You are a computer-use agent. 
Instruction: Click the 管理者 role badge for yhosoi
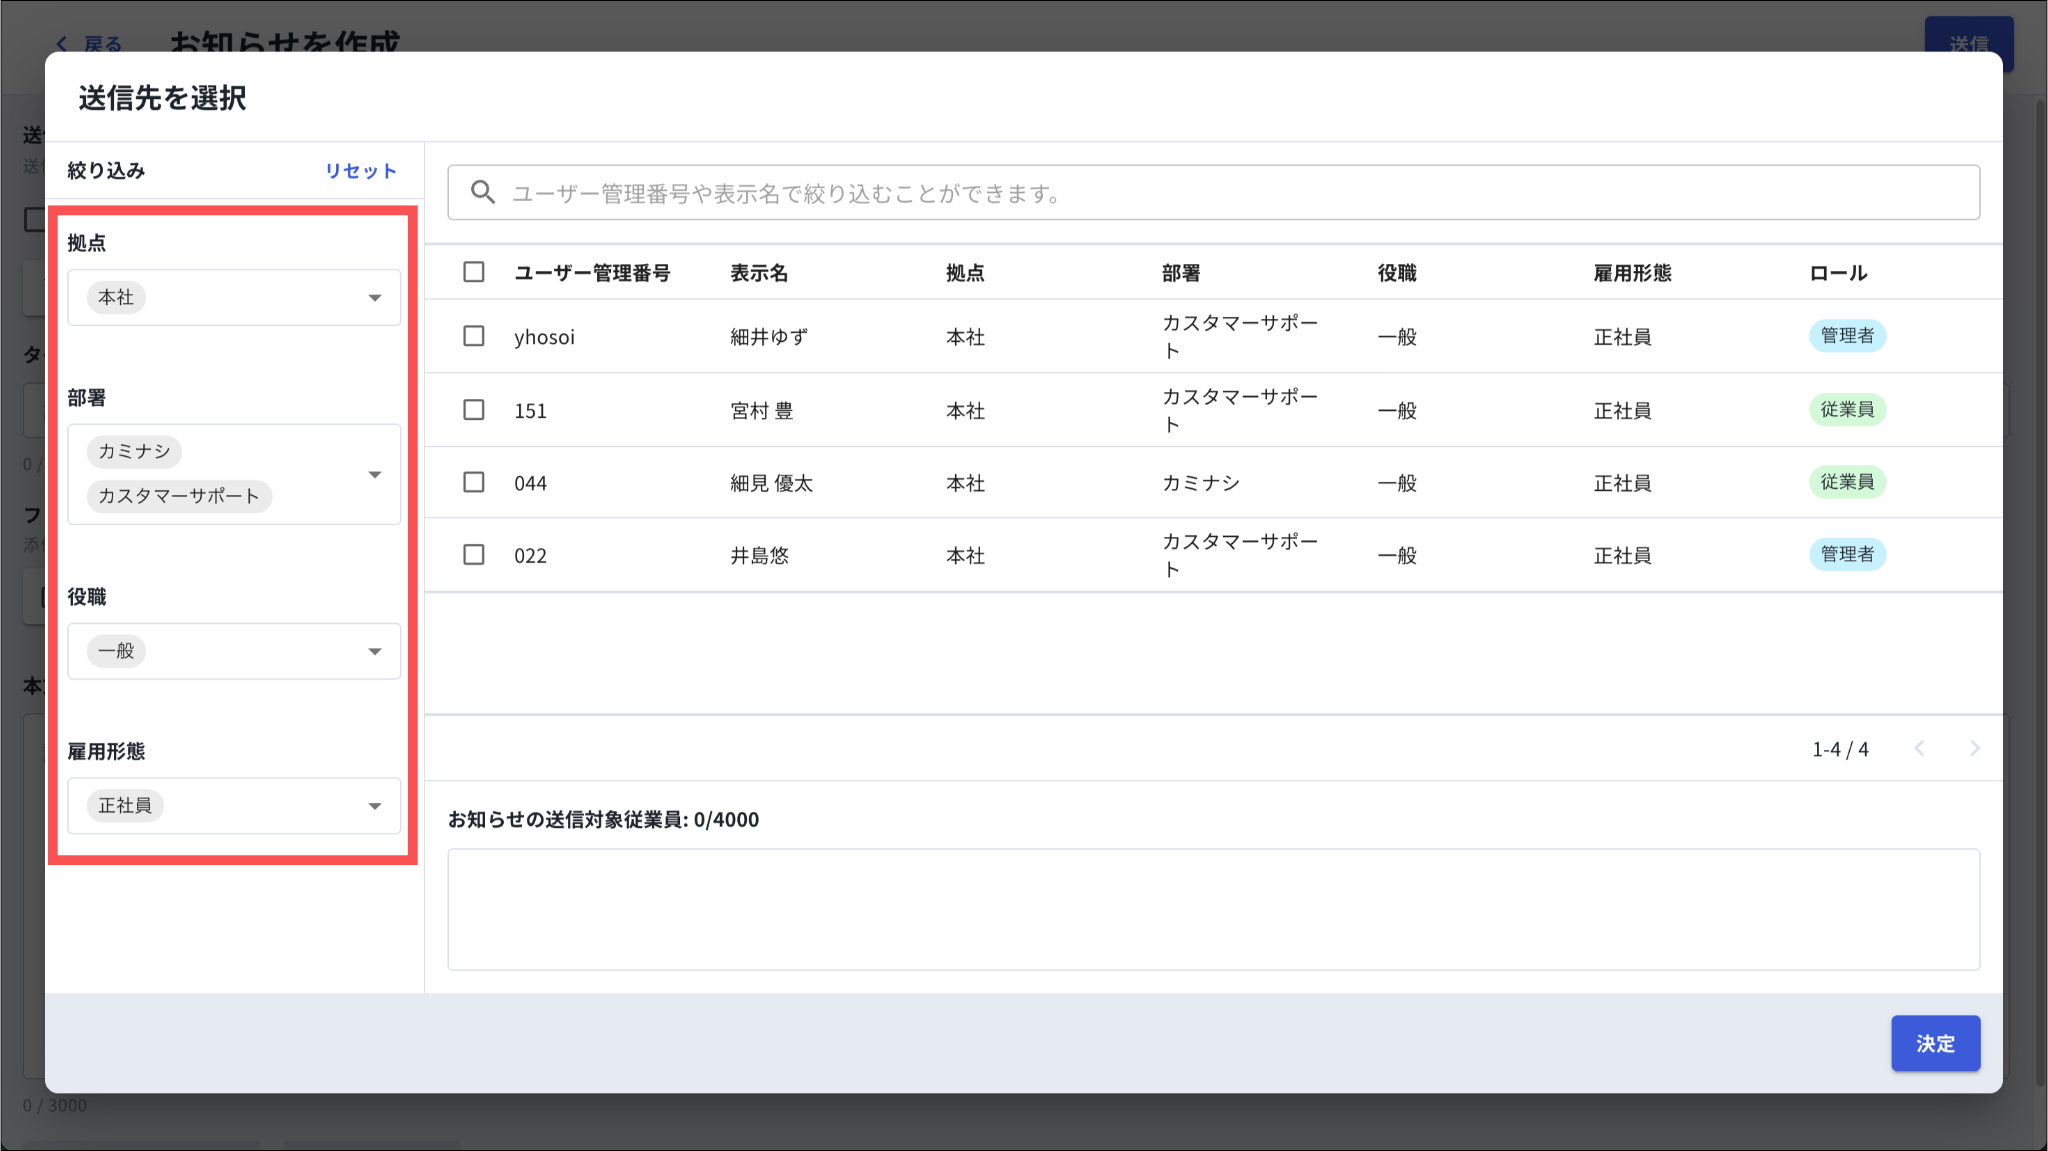tap(1846, 336)
